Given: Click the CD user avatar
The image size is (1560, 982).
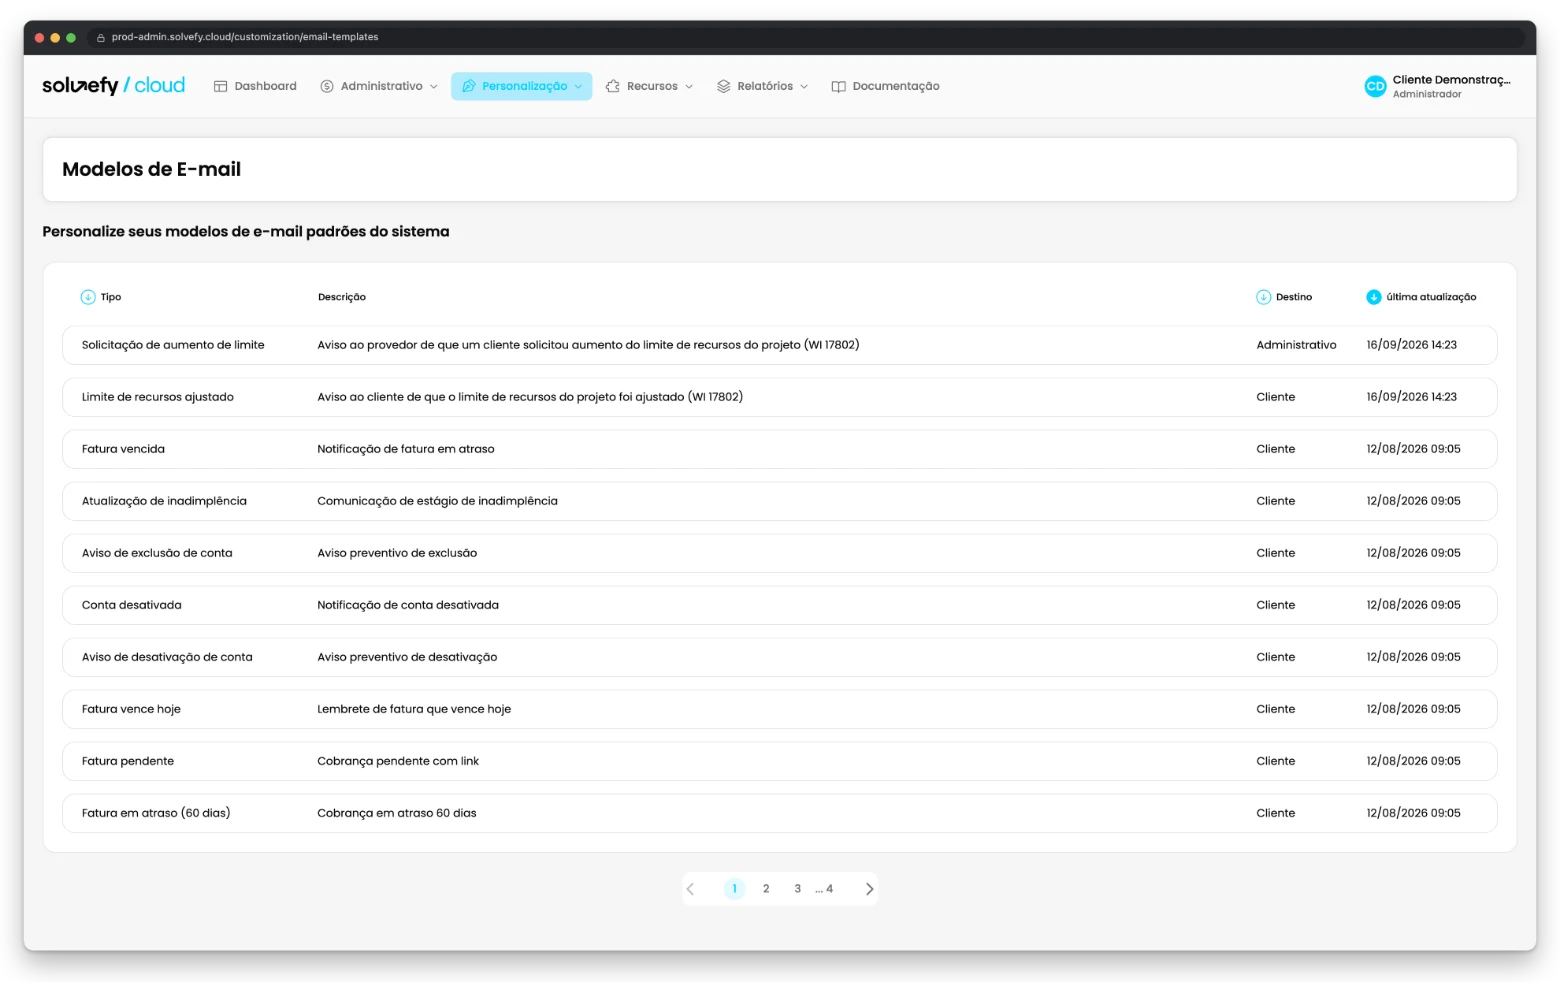Looking at the screenshot, I should pyautogui.click(x=1376, y=86).
